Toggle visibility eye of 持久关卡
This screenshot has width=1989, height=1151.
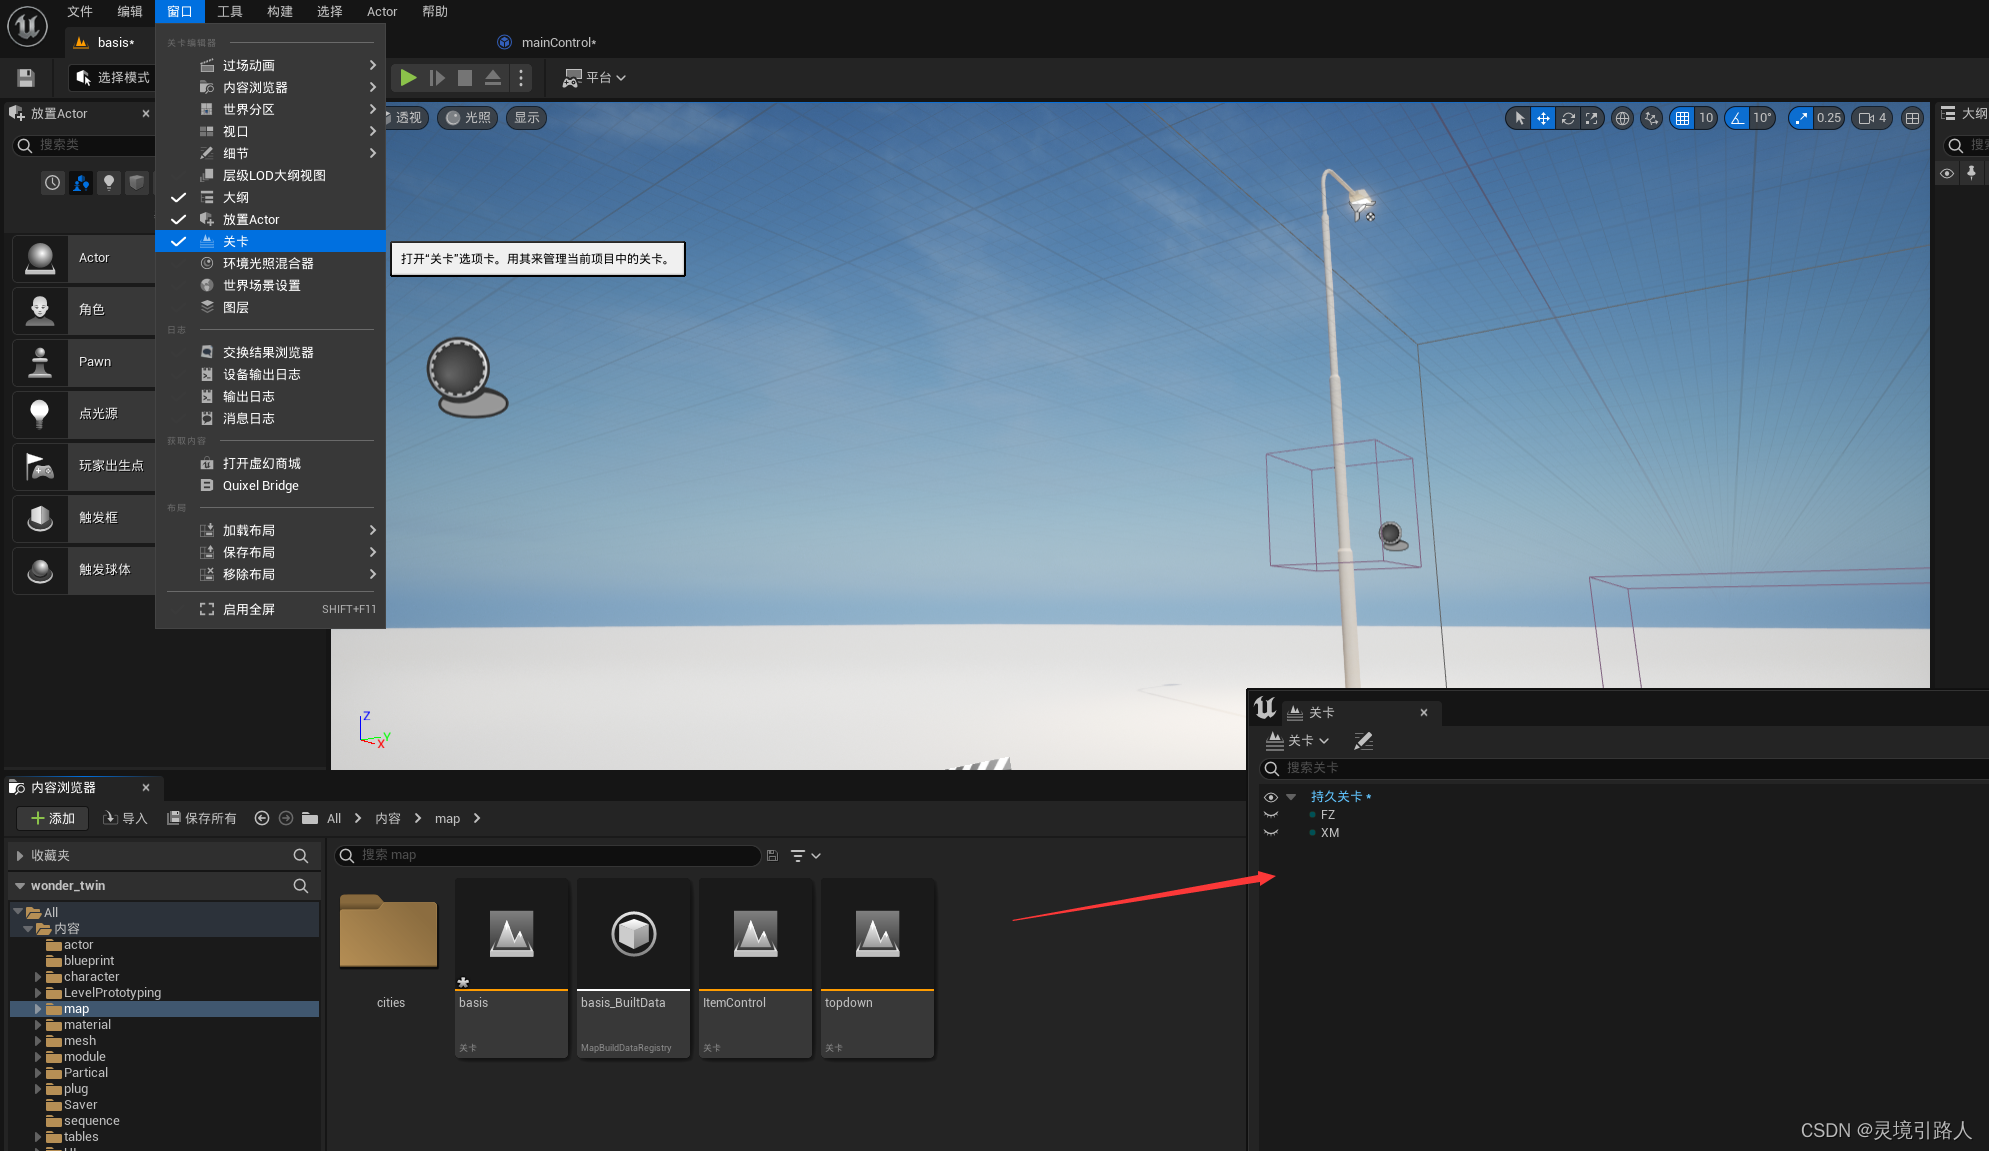(1271, 797)
